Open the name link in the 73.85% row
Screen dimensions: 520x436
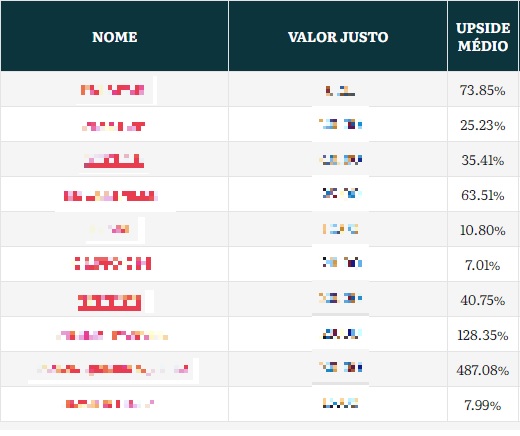[113, 90]
